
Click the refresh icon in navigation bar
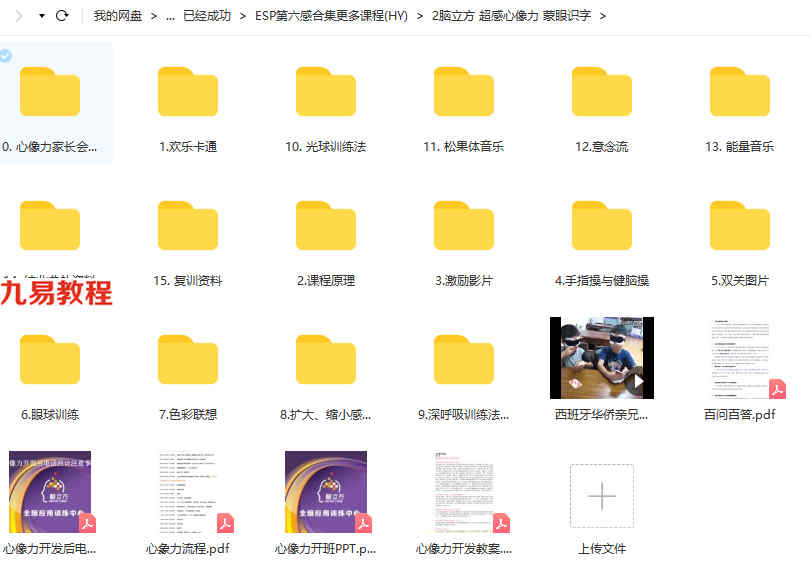tap(62, 16)
